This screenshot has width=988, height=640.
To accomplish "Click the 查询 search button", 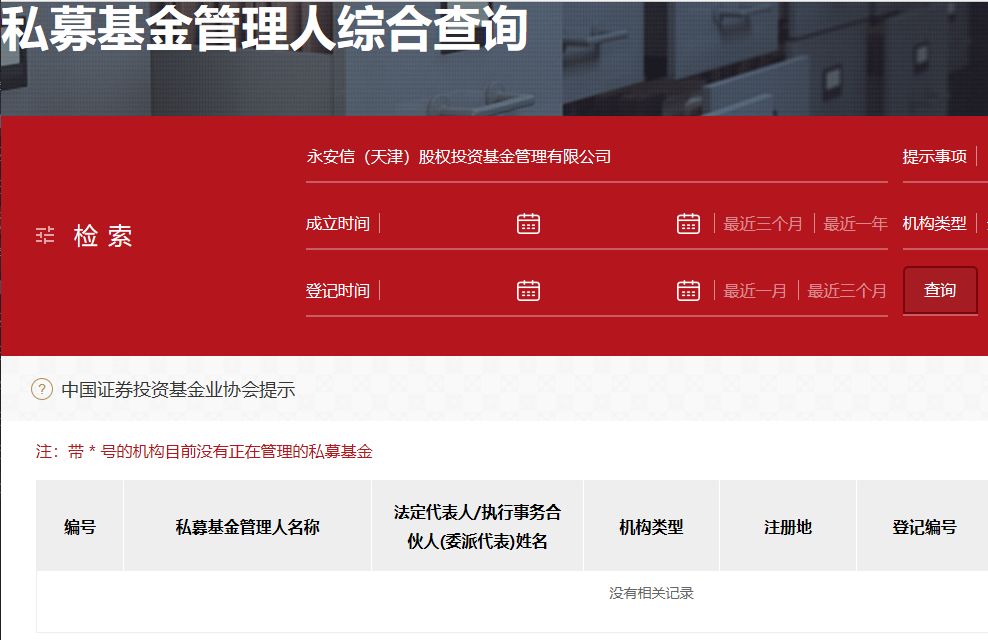I will (939, 290).
